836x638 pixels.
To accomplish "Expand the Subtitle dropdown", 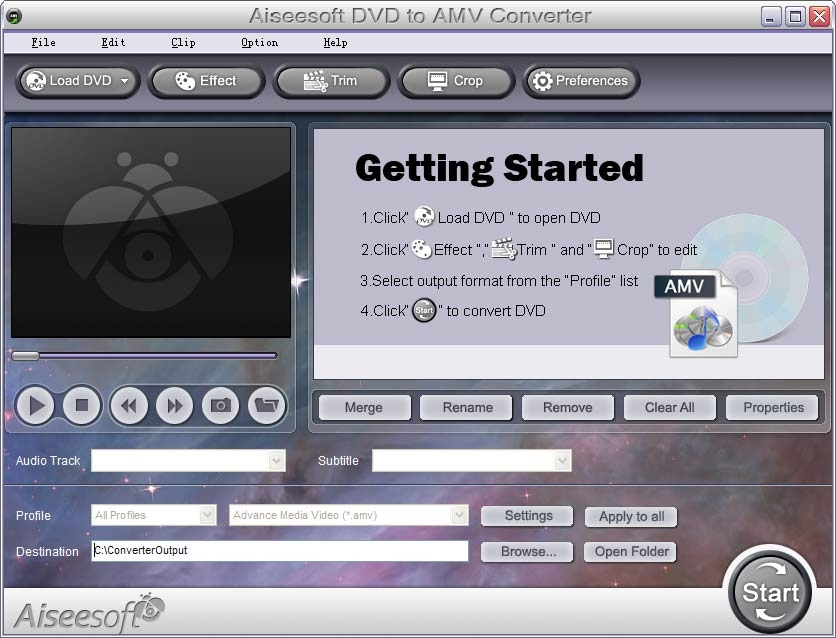I will point(562,461).
